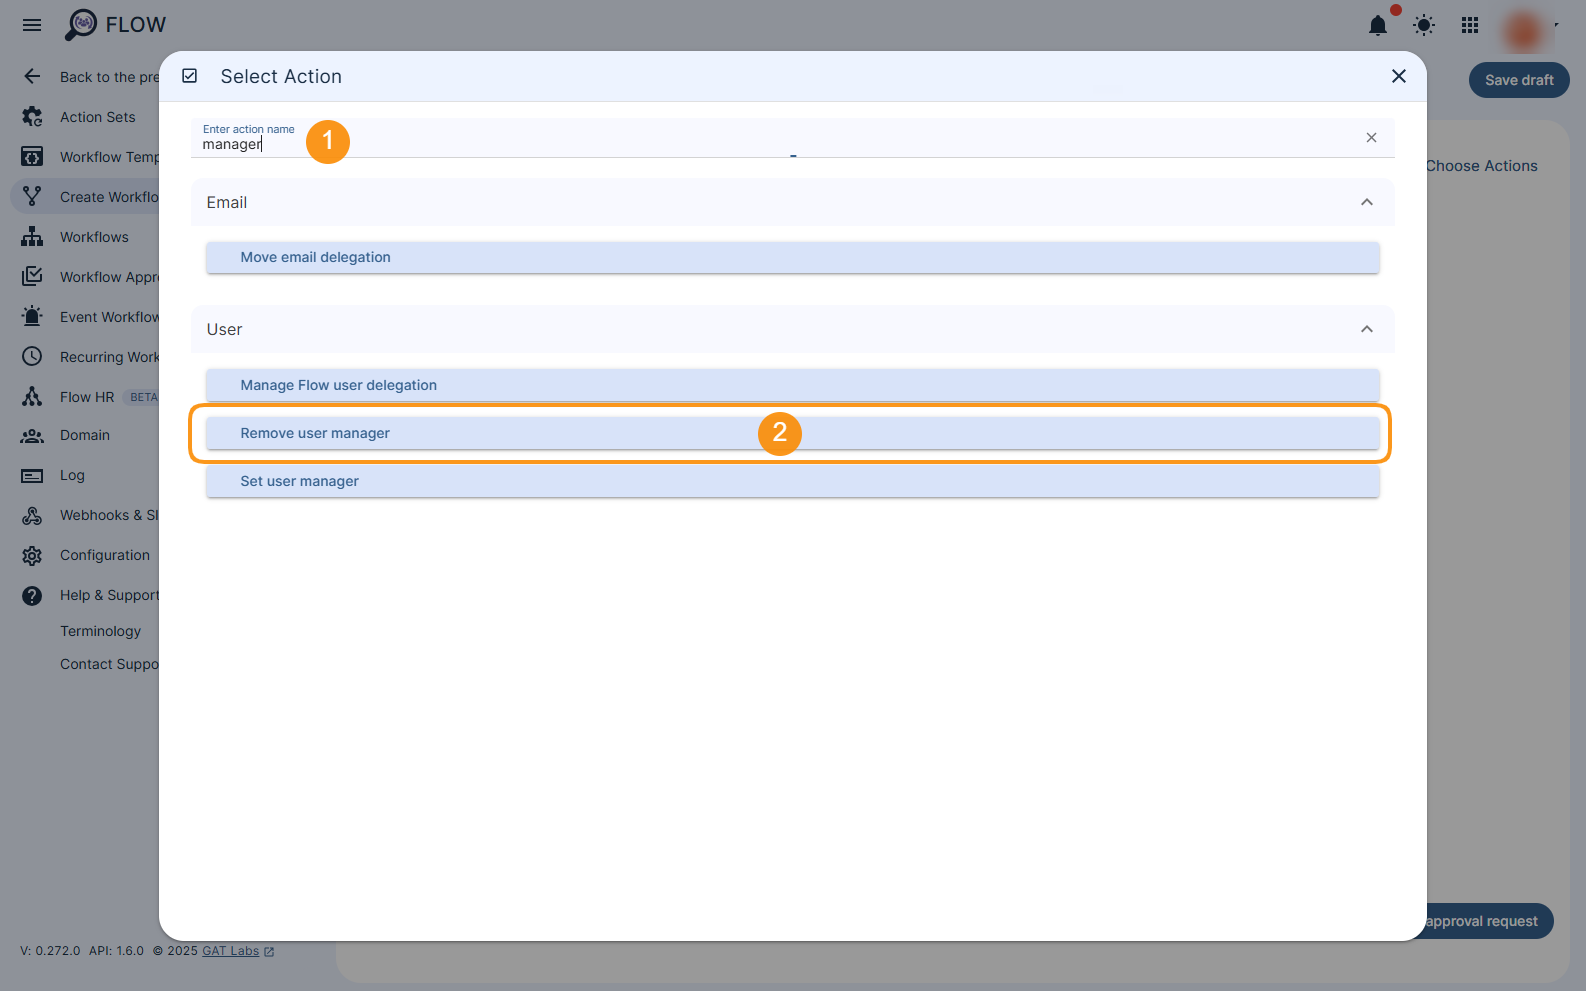Screen dimensions: 1586x991
Task: Click the Flow HR org icon
Action: click(32, 397)
